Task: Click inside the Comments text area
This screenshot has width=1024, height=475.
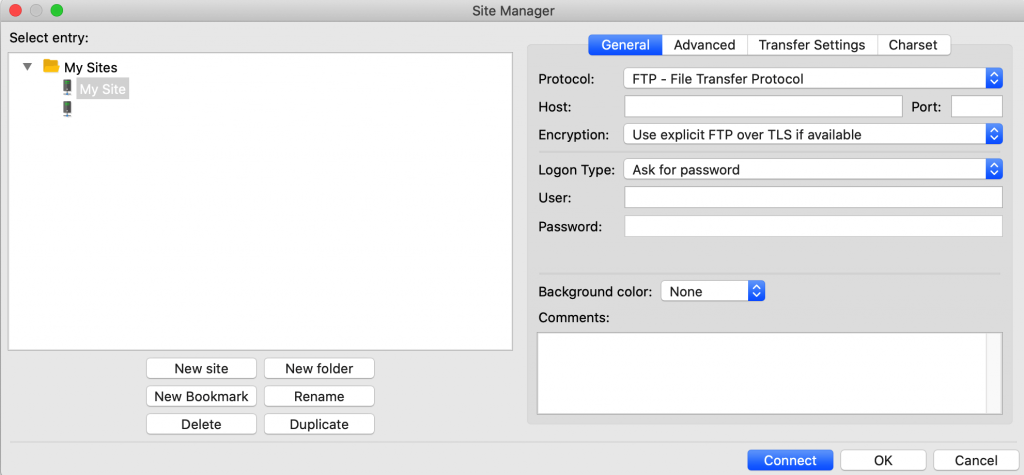Action: (762, 372)
